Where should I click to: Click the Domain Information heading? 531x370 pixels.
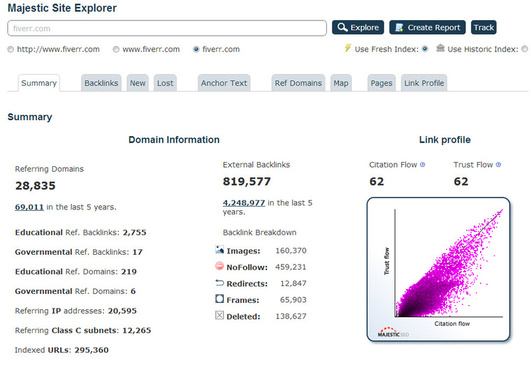click(174, 140)
